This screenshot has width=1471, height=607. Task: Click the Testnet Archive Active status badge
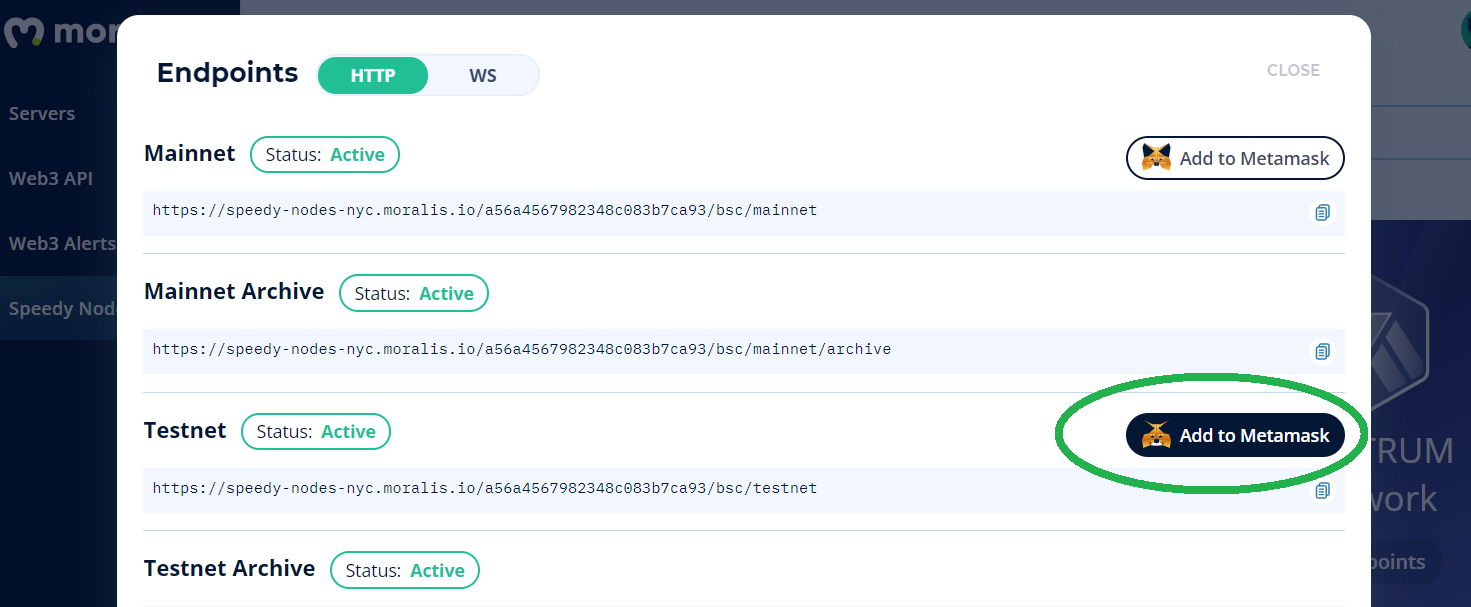[405, 570]
